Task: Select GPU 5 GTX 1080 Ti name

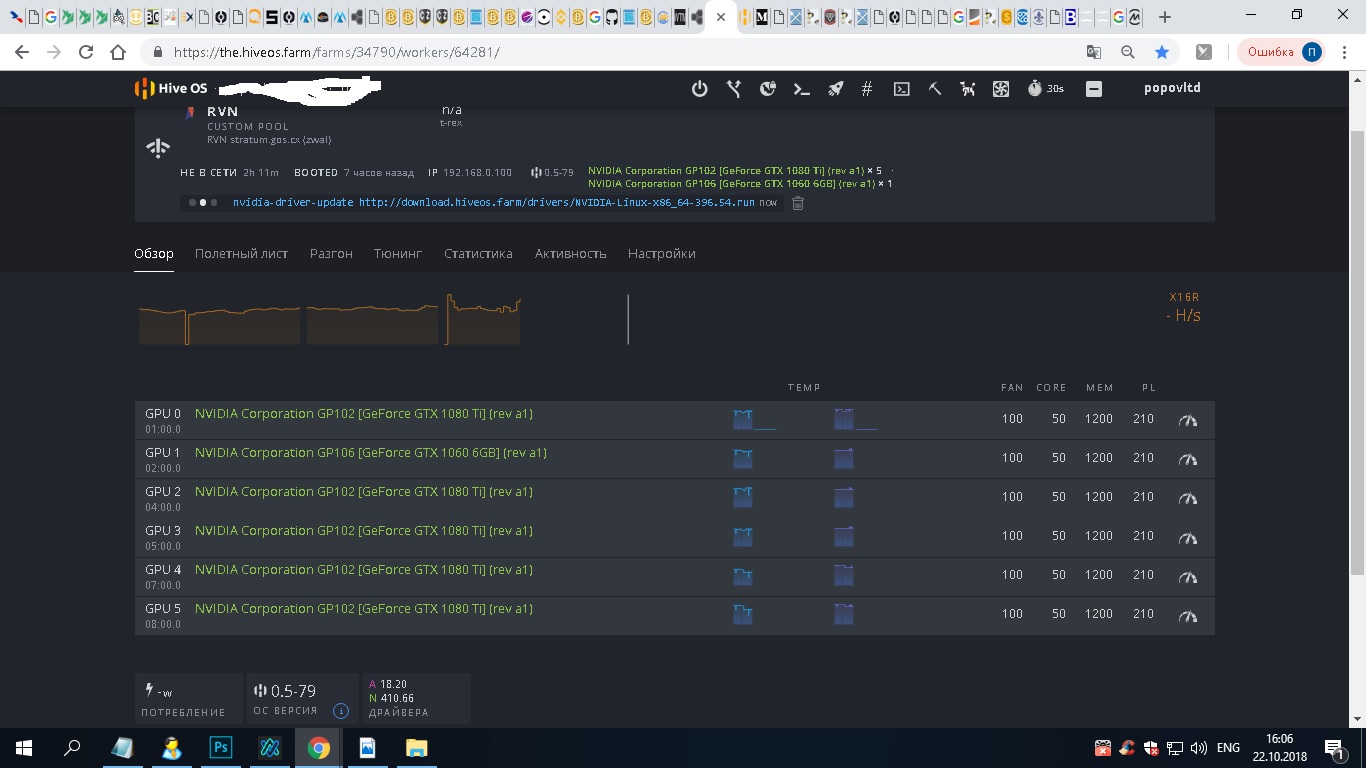Action: click(x=363, y=609)
